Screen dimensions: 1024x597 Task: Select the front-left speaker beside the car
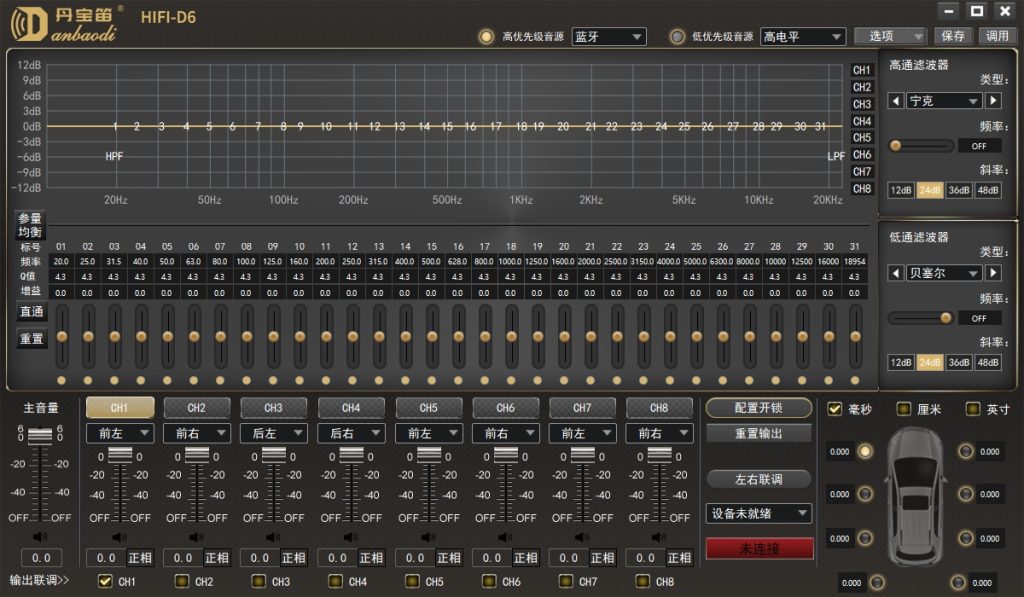[x=865, y=451]
